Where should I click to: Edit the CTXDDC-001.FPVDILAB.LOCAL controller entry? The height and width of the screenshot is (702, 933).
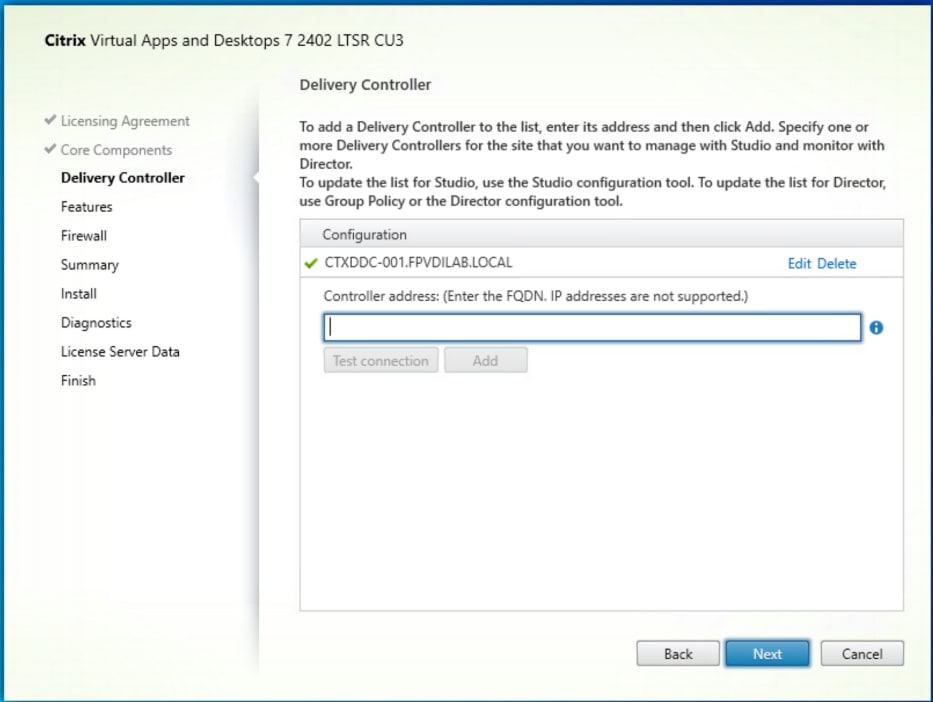pos(799,264)
